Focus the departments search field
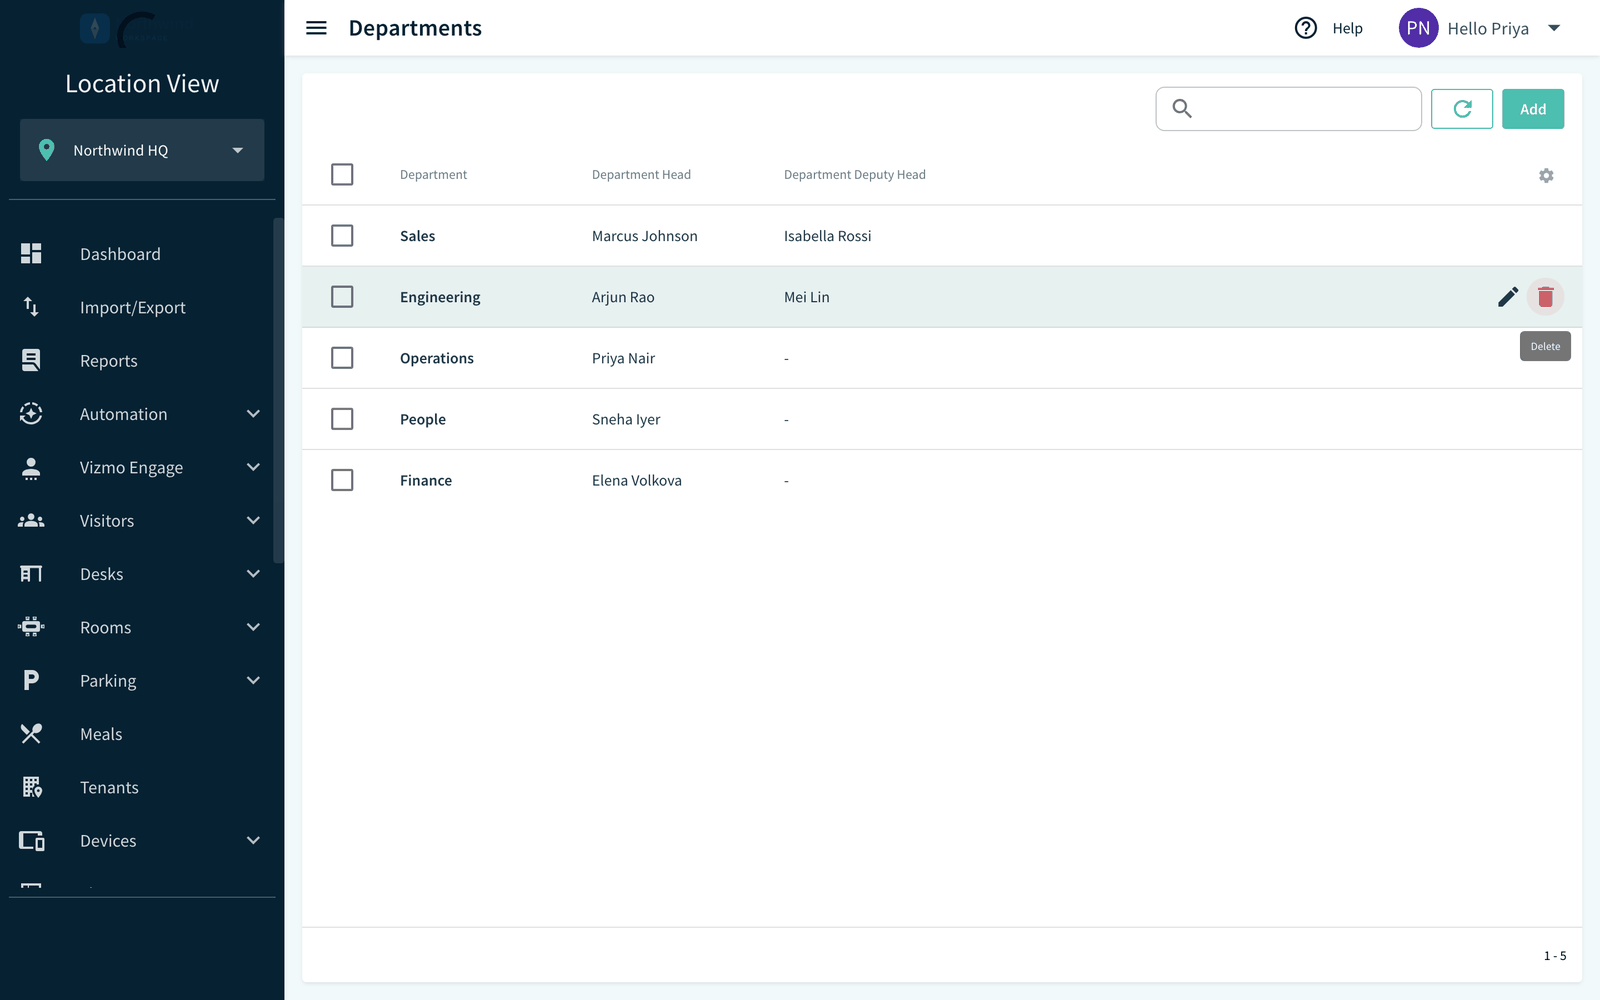 (x=1288, y=109)
